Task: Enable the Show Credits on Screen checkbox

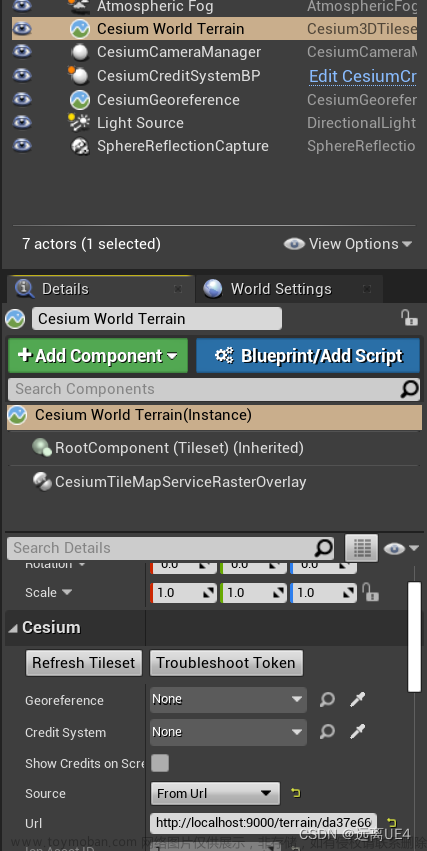Action: (x=160, y=763)
